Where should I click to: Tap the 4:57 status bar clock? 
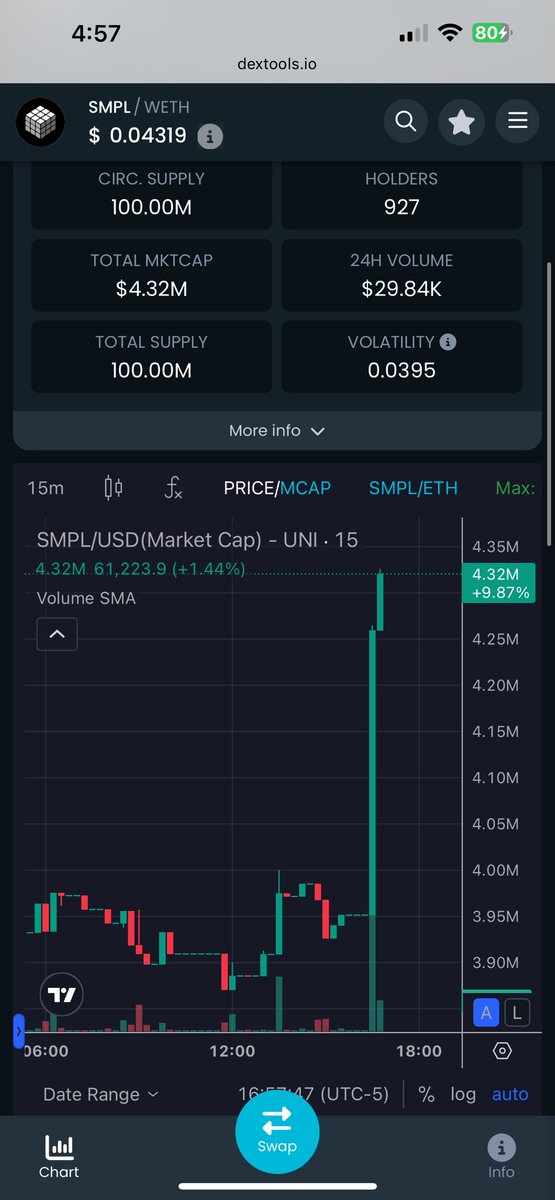pos(96,33)
